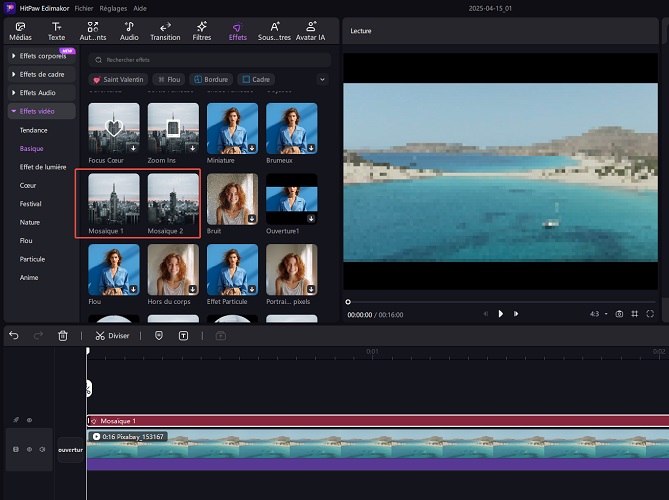Download the Bruit effect
The height and width of the screenshot is (500, 669).
pyautogui.click(x=252, y=218)
